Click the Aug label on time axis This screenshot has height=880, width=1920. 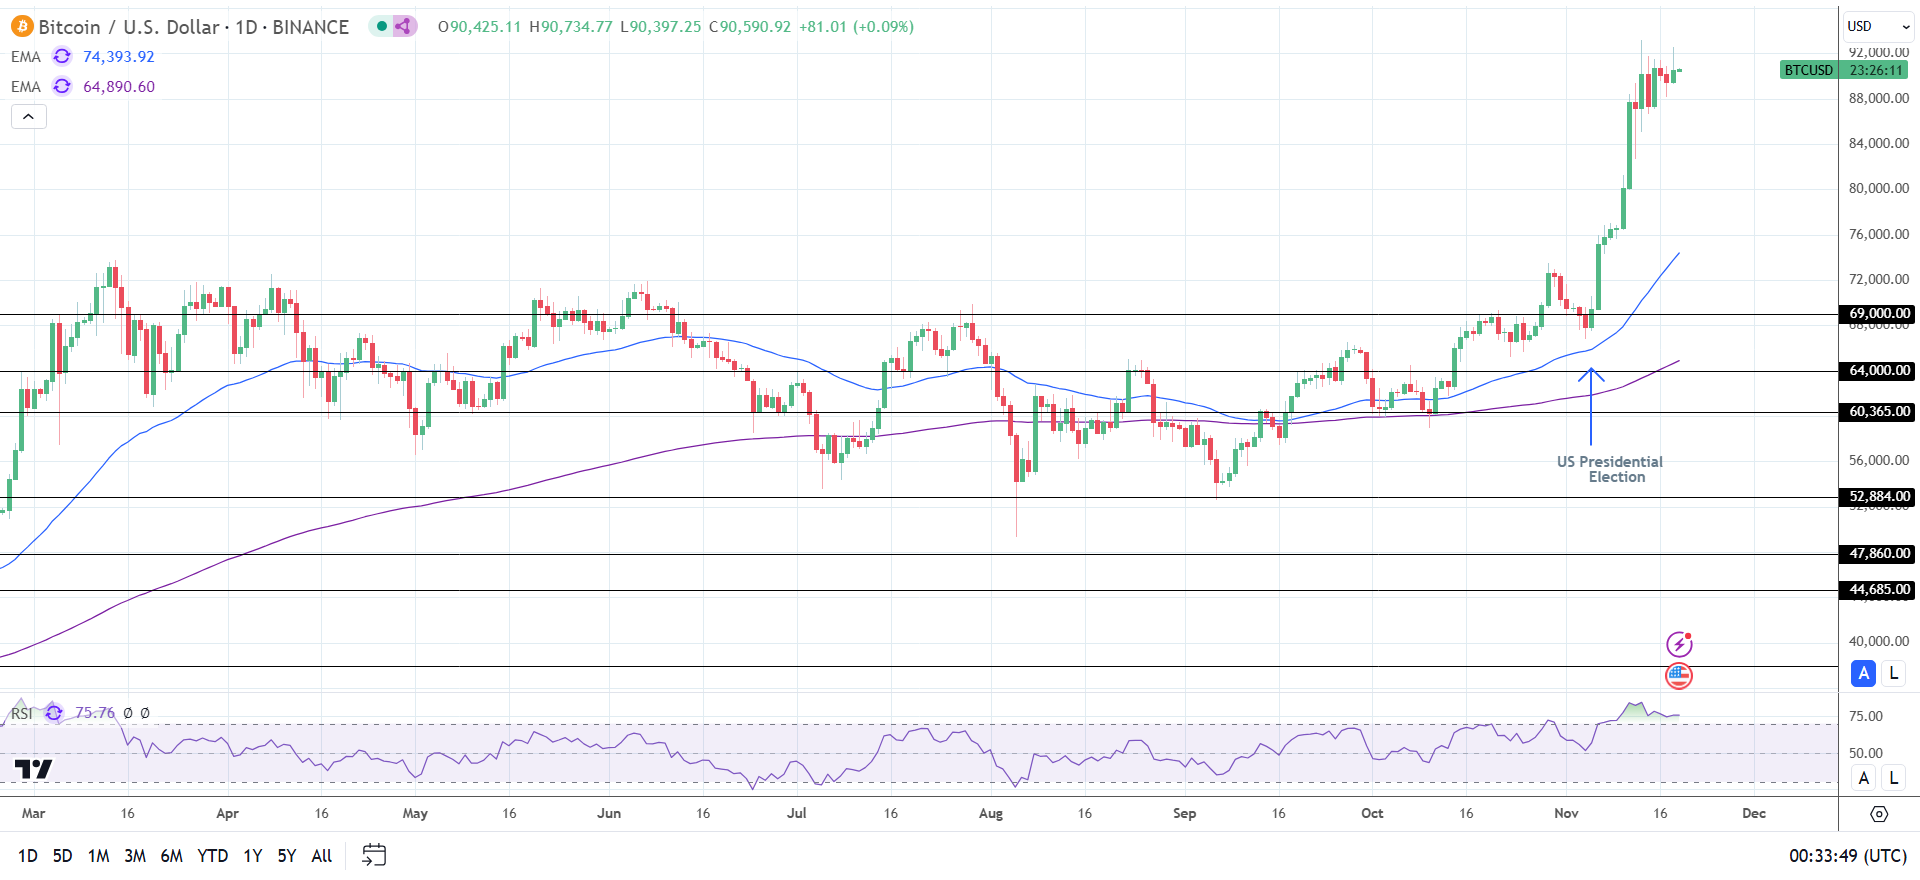pyautogui.click(x=991, y=813)
